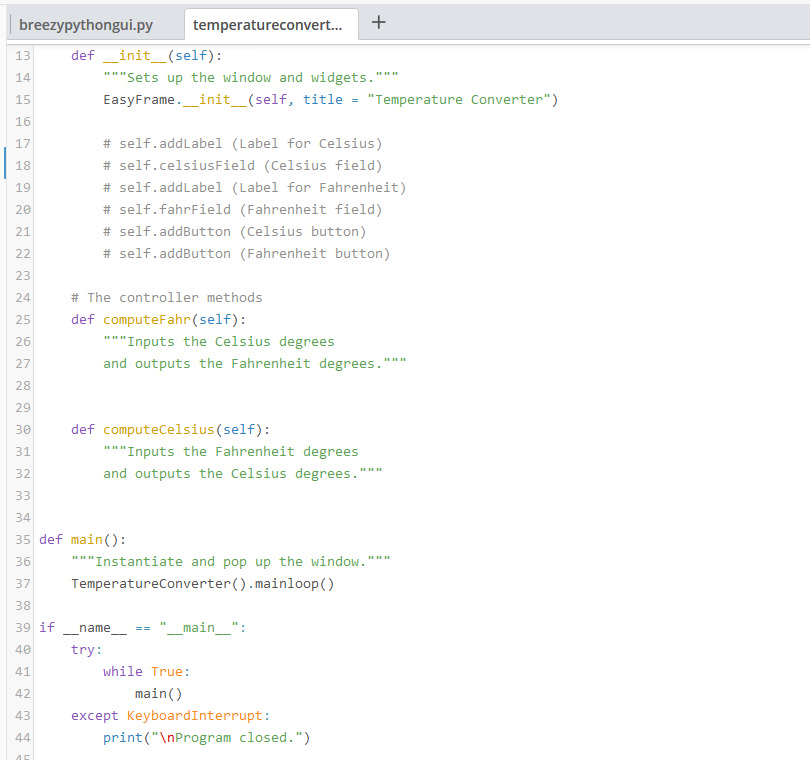Click line number 13 in the gutter
The width and height of the screenshot is (810, 760).
click(x=22, y=55)
